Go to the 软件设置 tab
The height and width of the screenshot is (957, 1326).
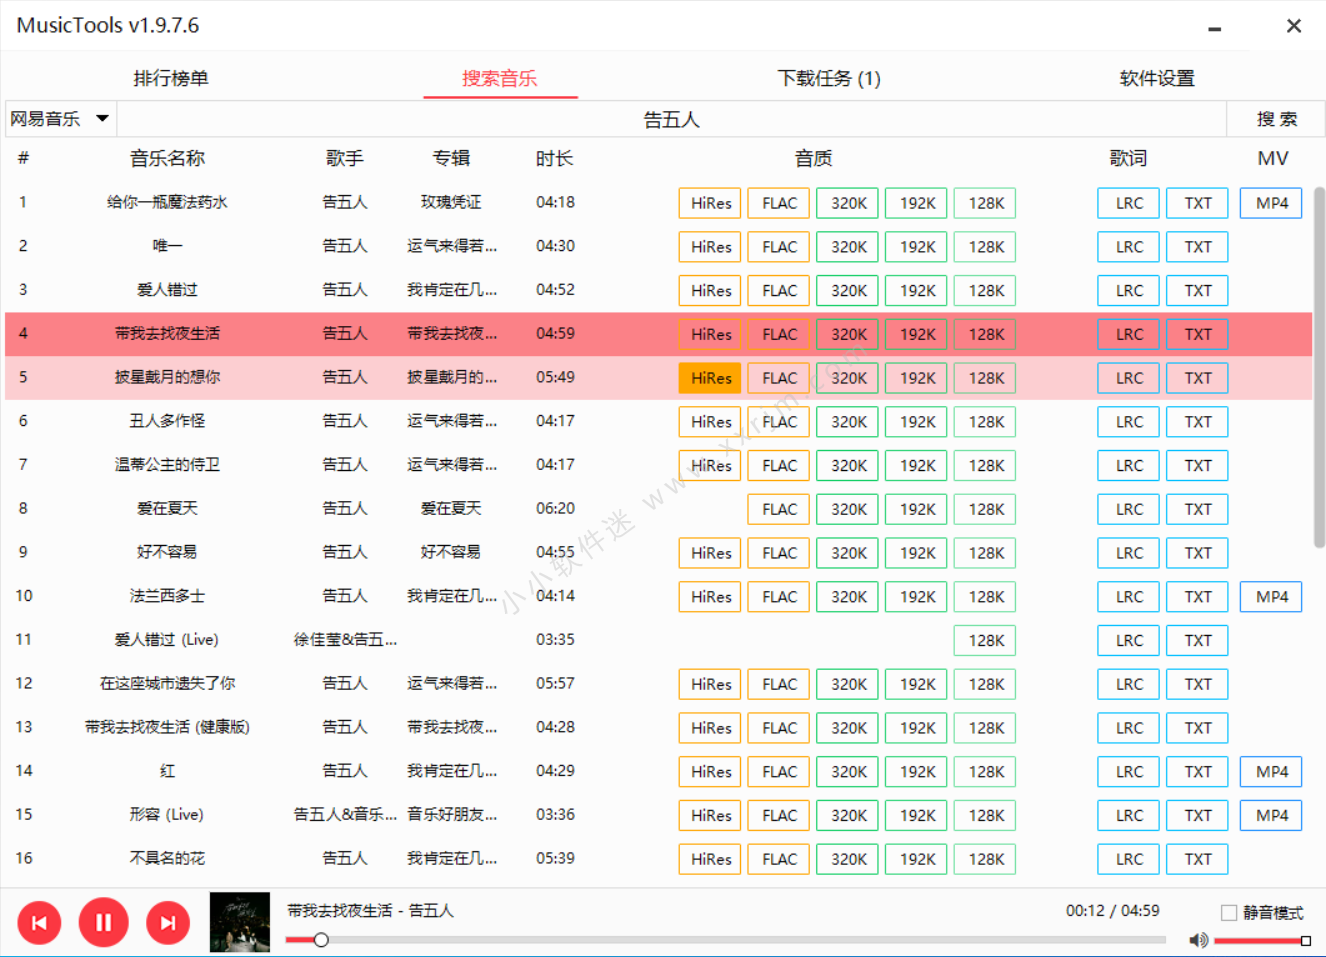coord(1157,78)
